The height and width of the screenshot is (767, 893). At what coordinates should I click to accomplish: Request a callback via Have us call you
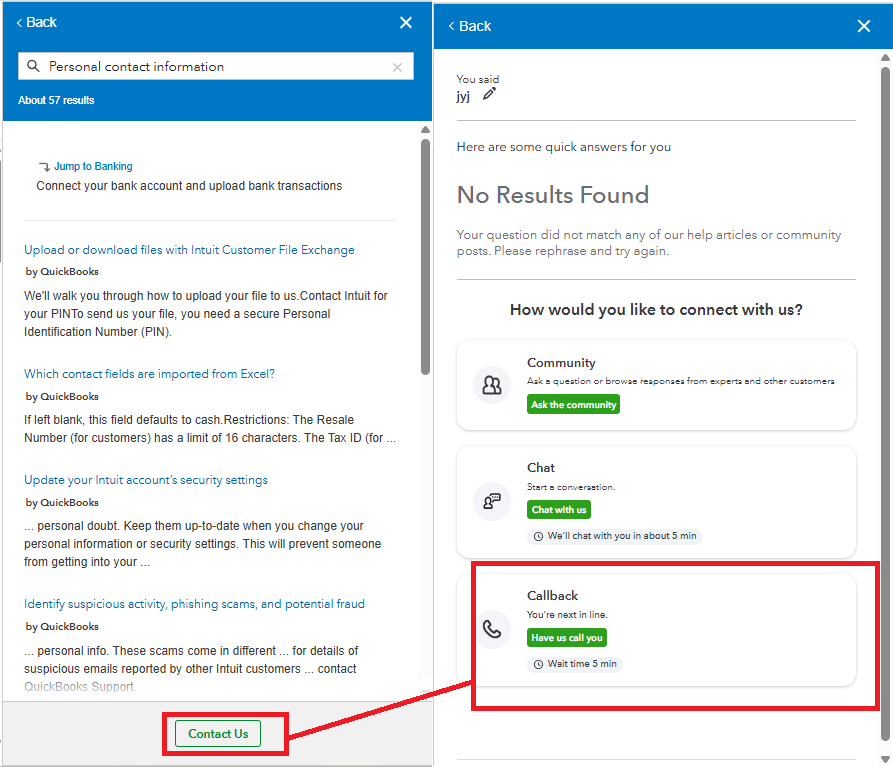(566, 637)
